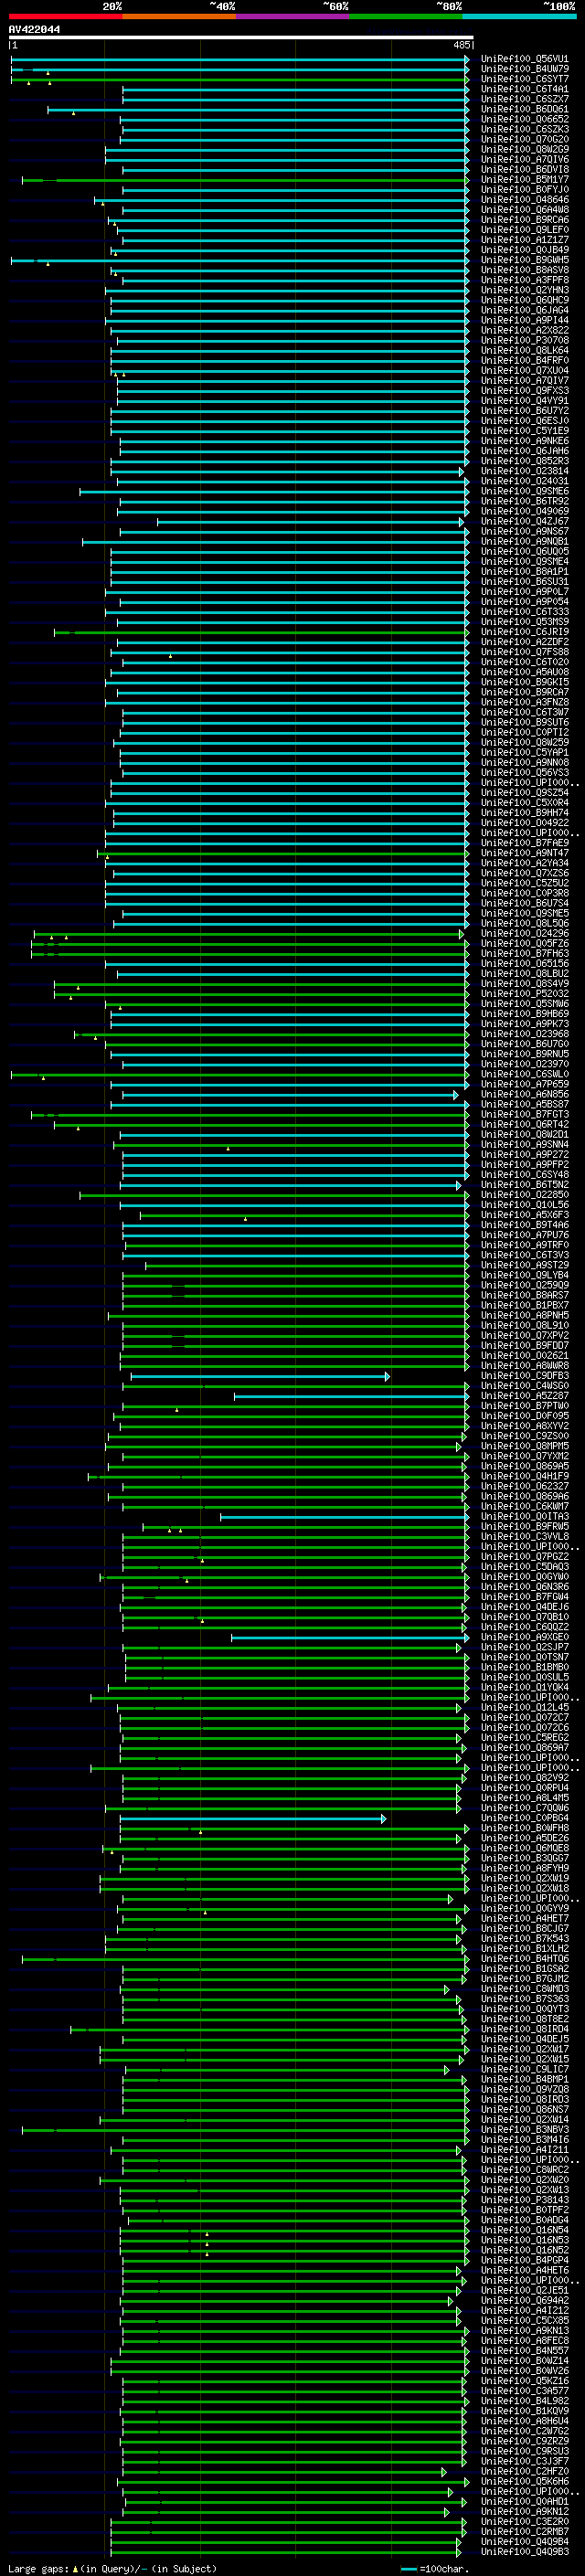Select hit label UniRef100_Q6RT42
The width and height of the screenshot is (585, 2576).
(x=525, y=1125)
